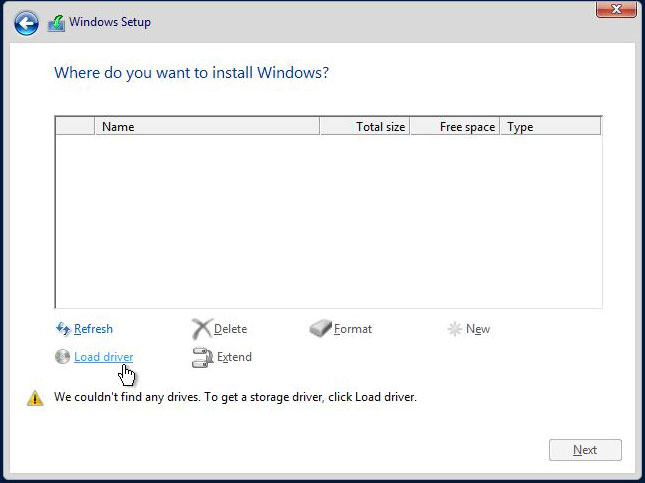
Task: Click the New link text
Action: point(478,329)
